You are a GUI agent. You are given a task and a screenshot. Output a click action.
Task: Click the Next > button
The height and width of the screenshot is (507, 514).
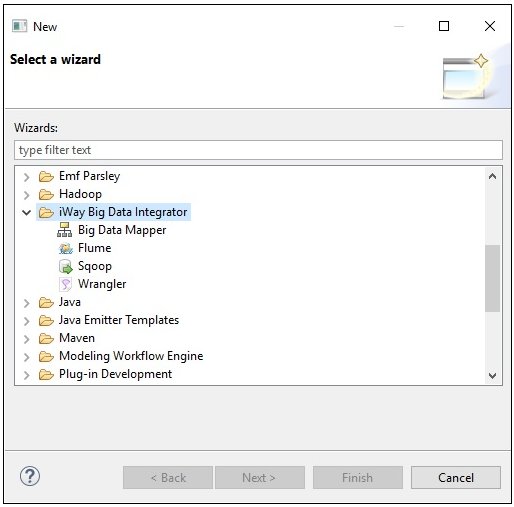pyautogui.click(x=260, y=477)
